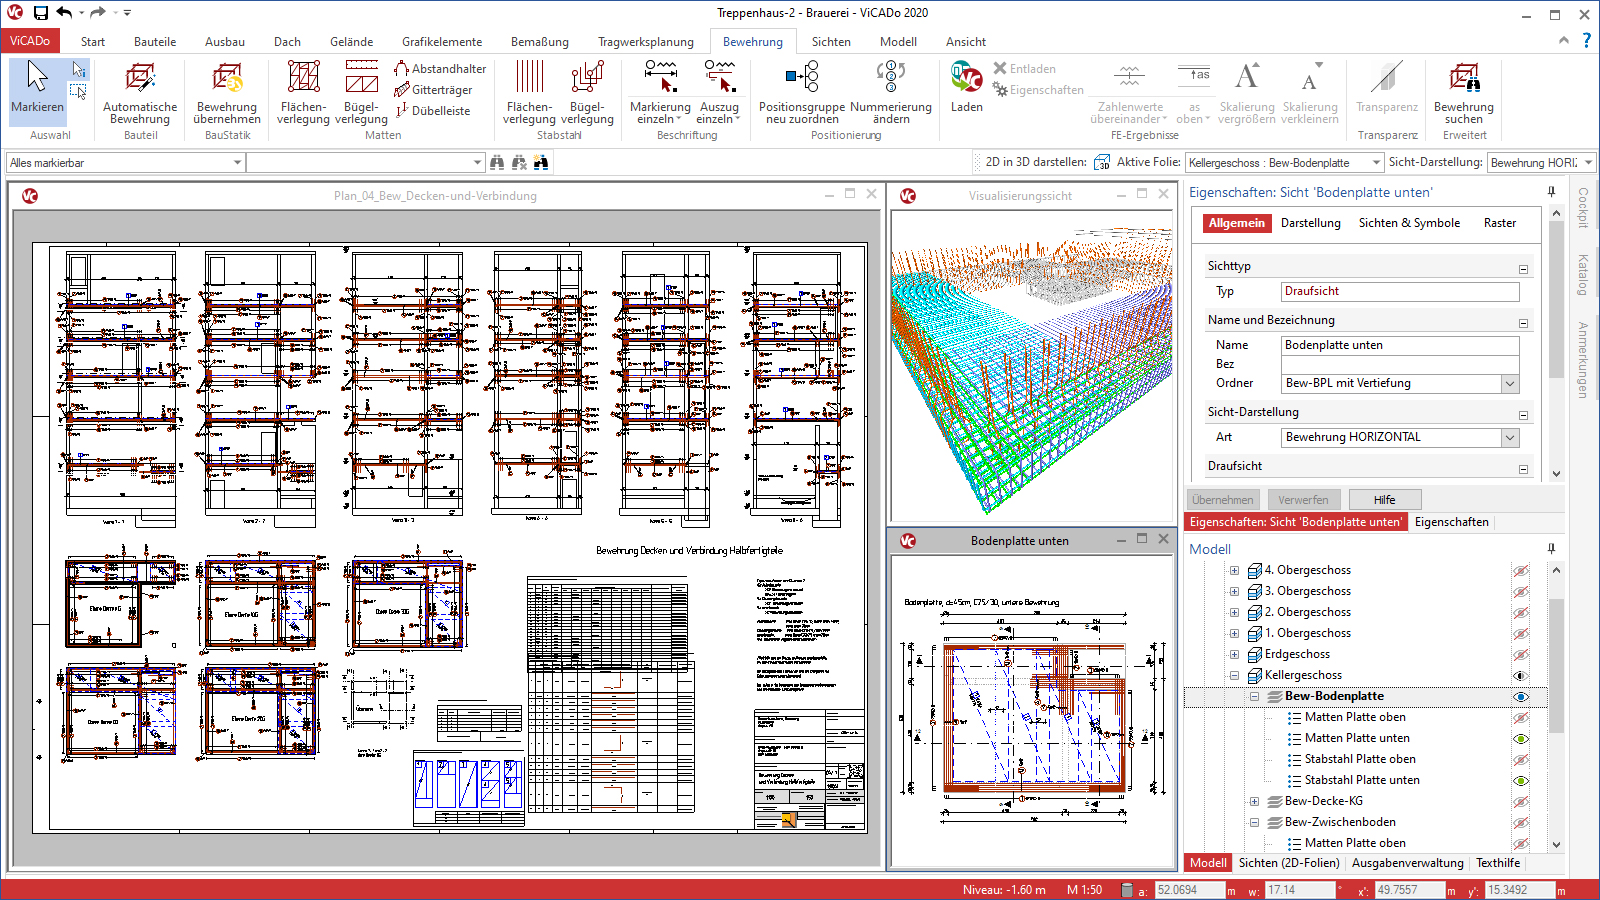Open Aktive Folie dropdown
The width and height of the screenshot is (1600, 900).
click(x=1376, y=162)
